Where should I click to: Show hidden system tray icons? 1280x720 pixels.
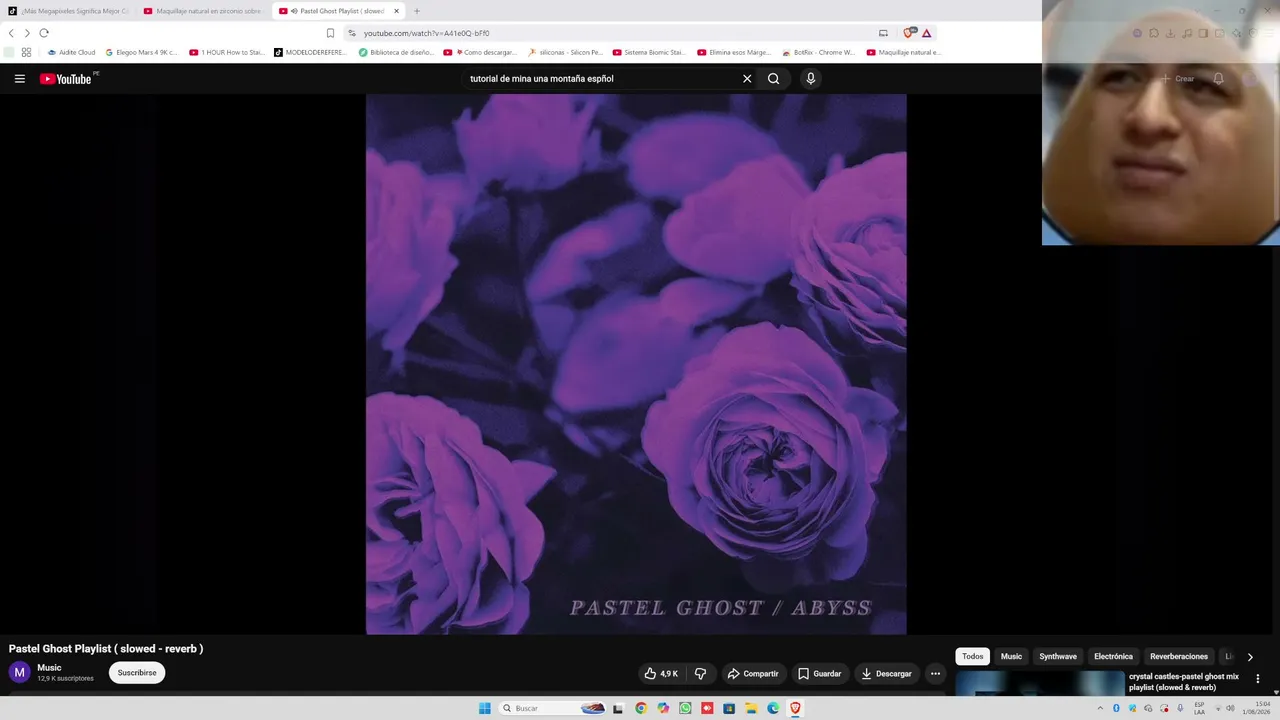[1100, 708]
